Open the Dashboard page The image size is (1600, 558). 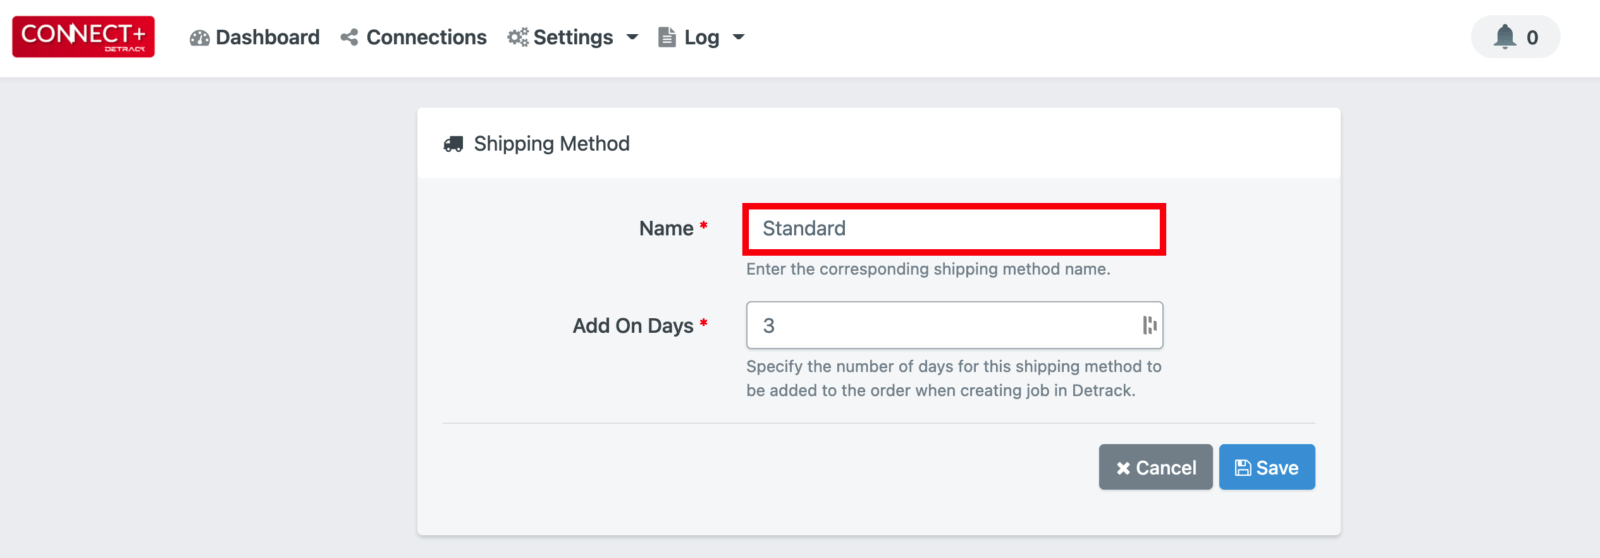click(x=255, y=37)
